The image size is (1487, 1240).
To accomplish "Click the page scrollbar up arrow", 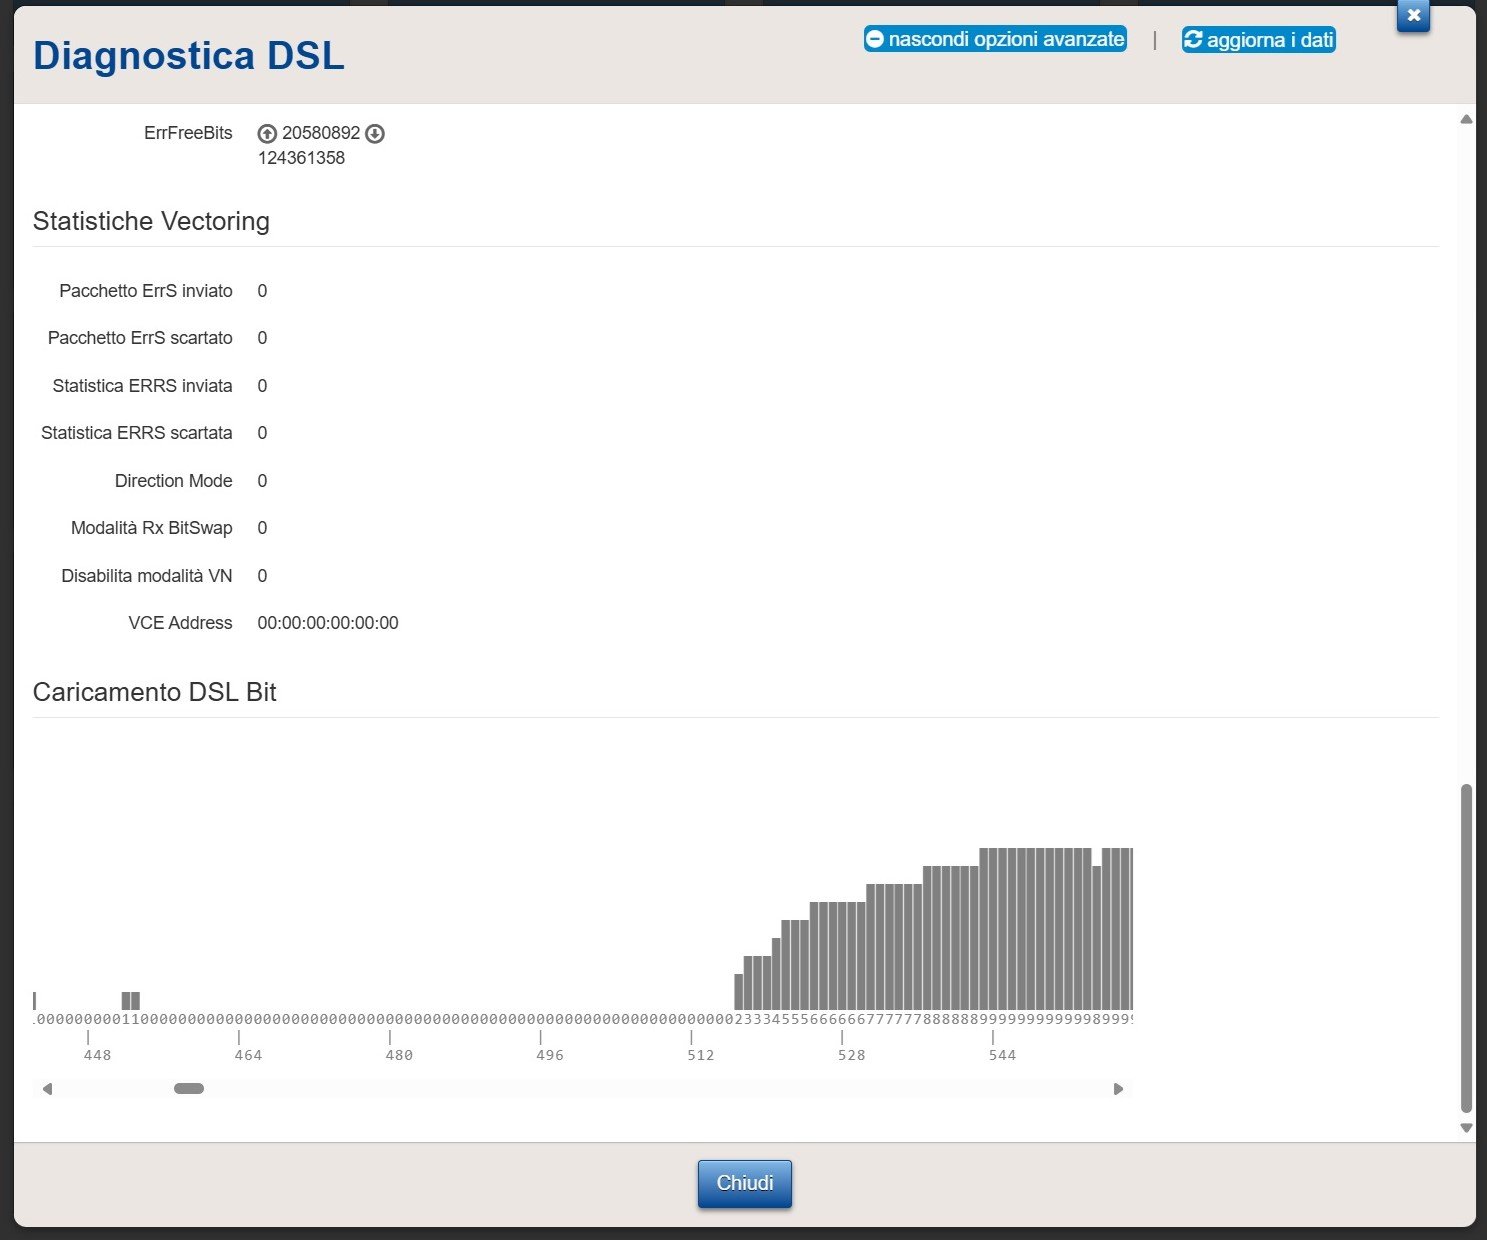I will pyautogui.click(x=1466, y=119).
